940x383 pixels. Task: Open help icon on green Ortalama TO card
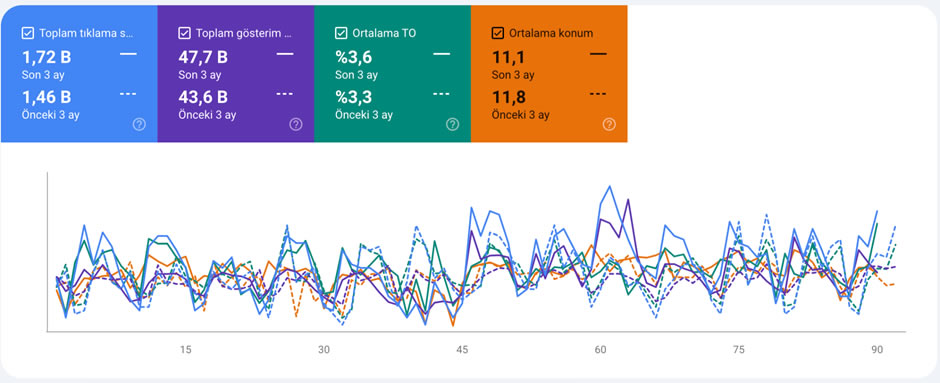(453, 124)
